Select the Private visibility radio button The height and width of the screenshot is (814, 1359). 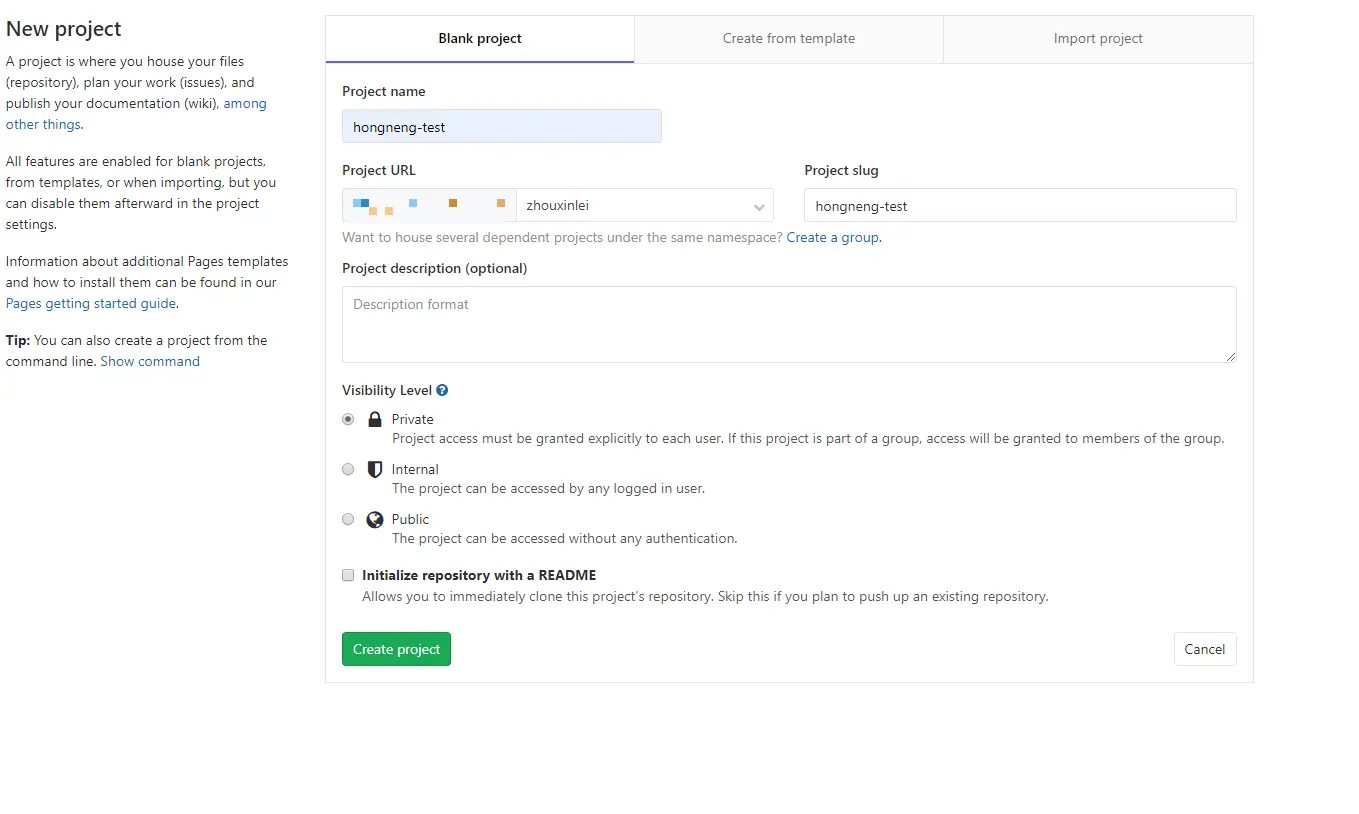point(348,420)
